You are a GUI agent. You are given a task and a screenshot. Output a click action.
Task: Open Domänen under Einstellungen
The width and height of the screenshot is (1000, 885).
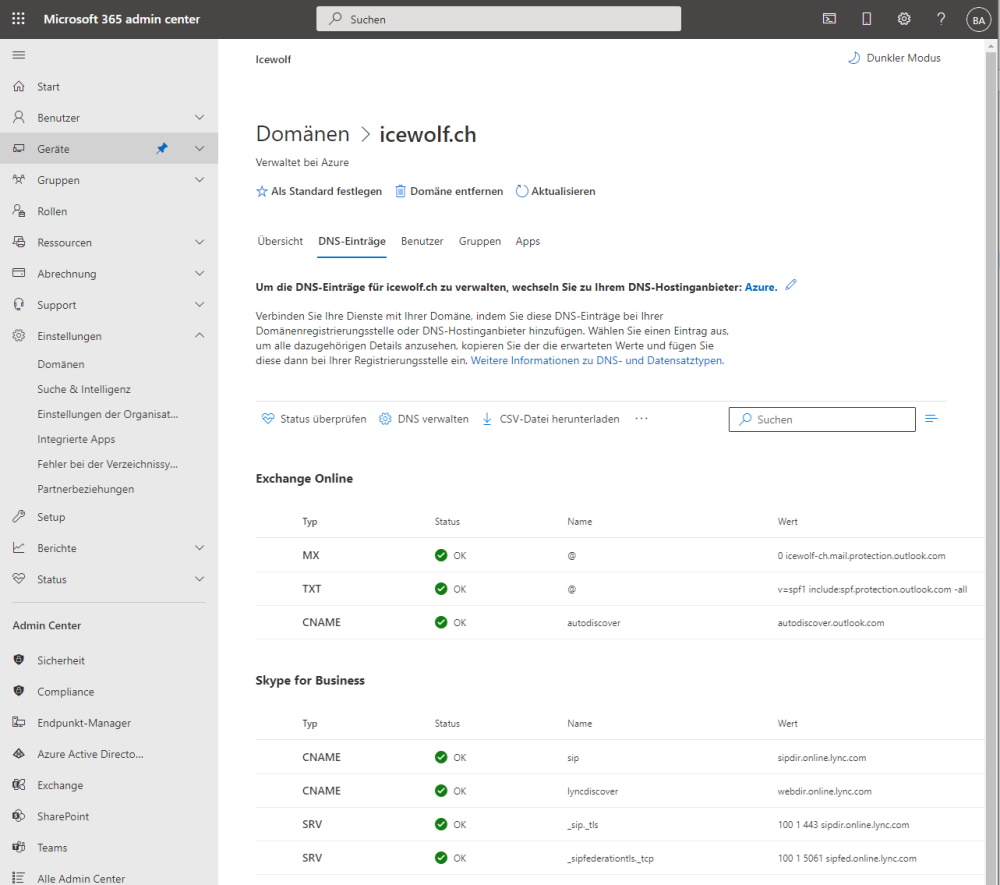tap(61, 364)
